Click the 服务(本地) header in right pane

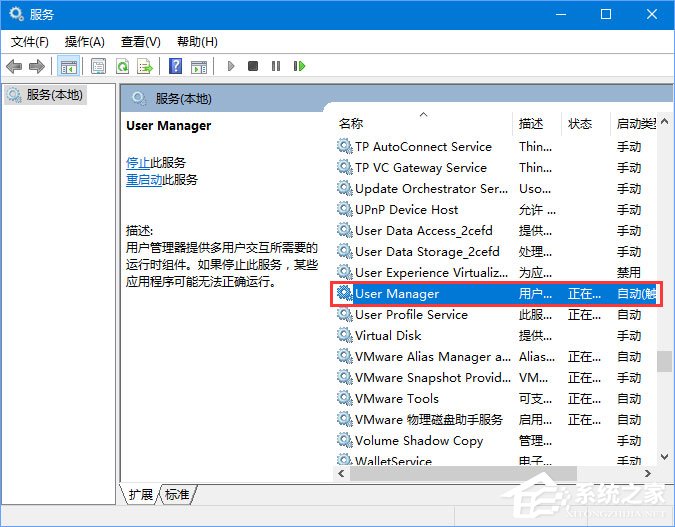(183, 99)
